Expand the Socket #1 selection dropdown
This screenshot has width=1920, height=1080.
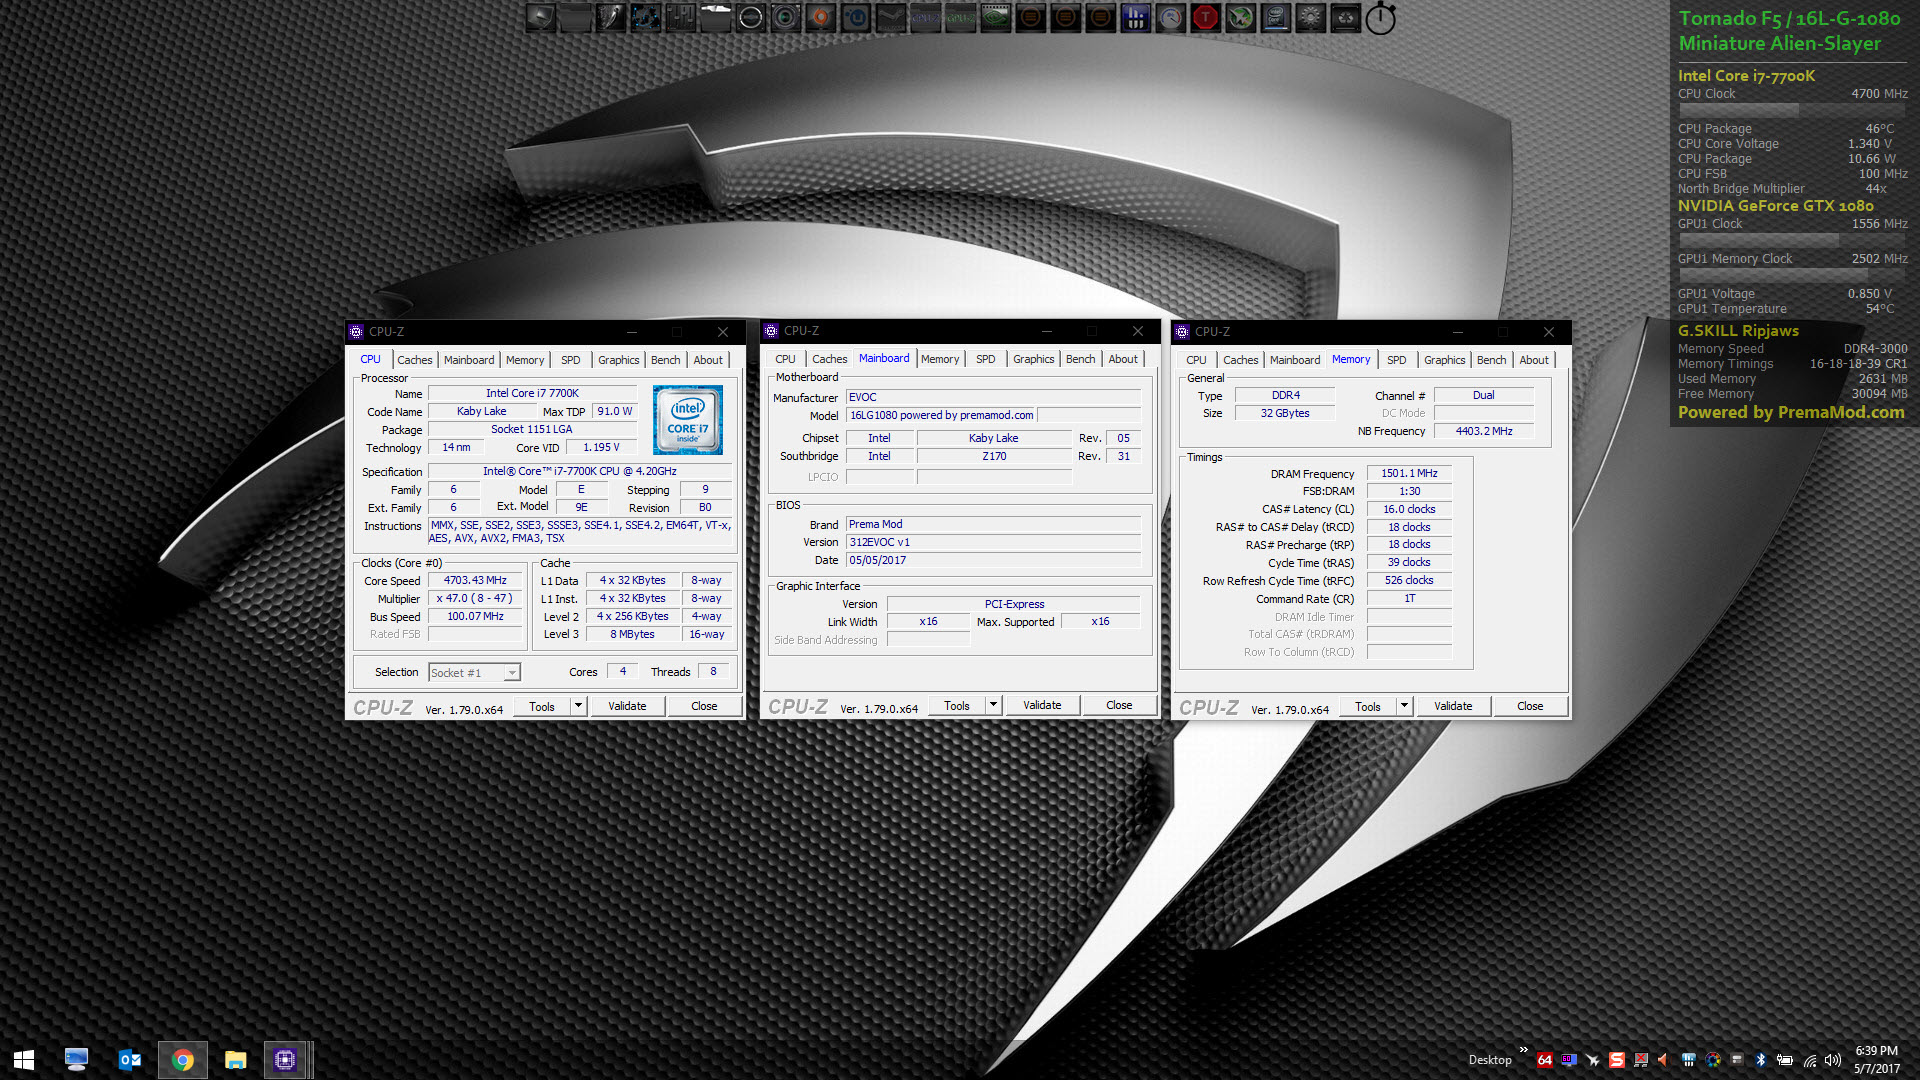(x=511, y=673)
